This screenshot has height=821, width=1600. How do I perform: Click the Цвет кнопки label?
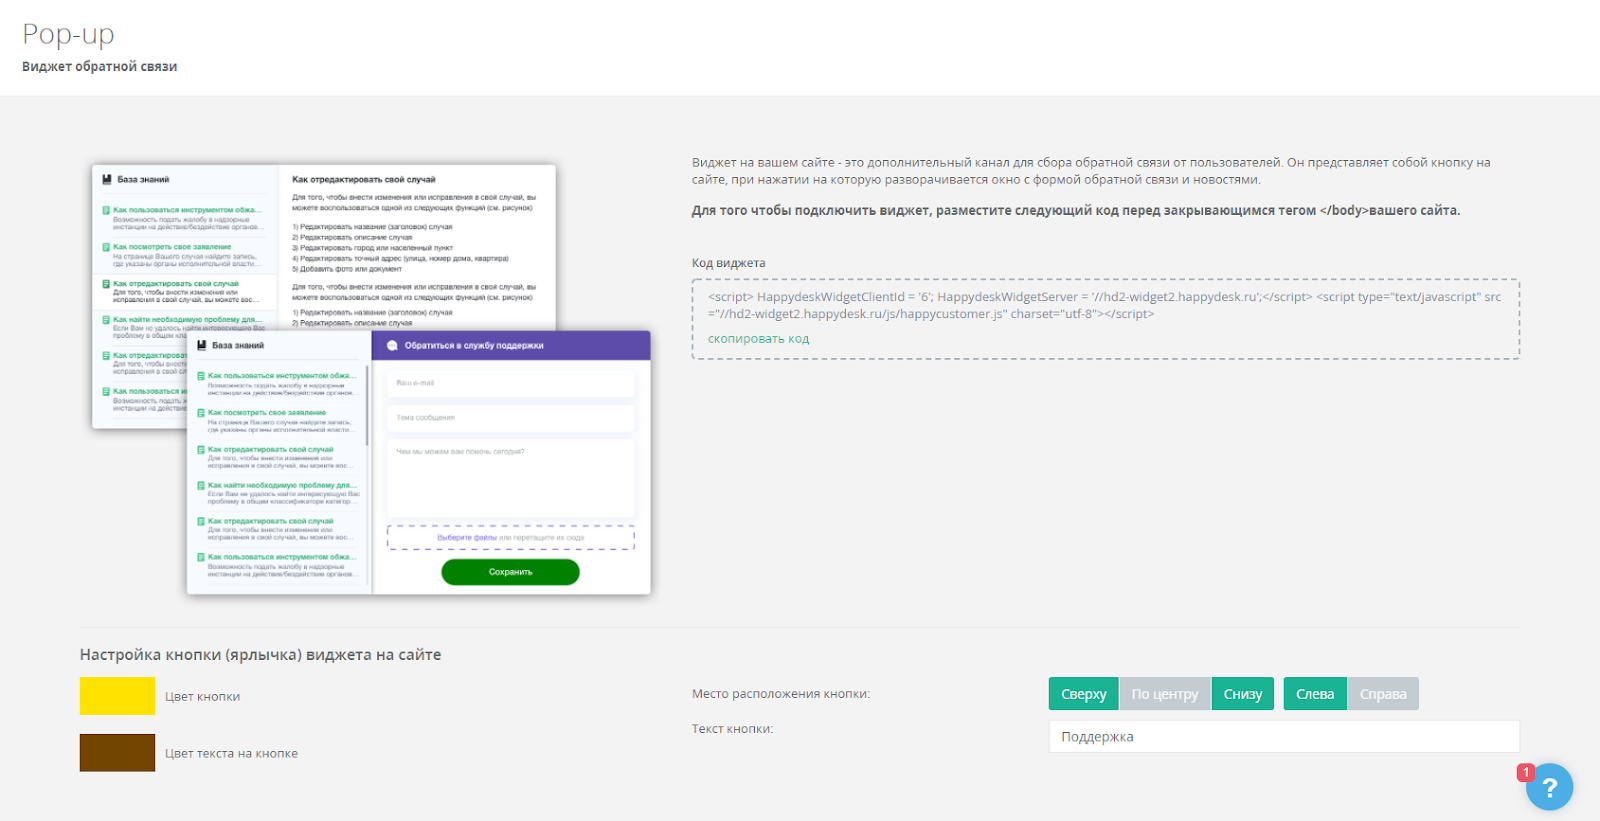203,697
